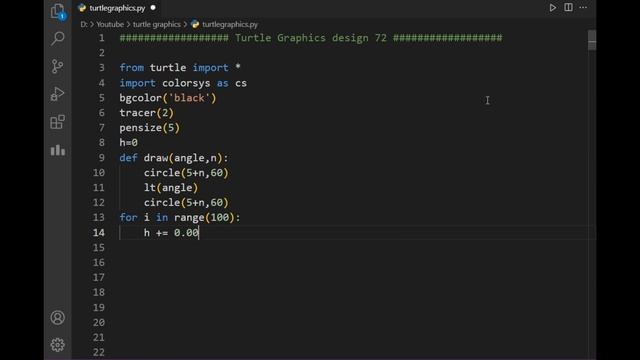Click the 'Youtube' breadcrumb folder
Viewport: 640px width, 360px height.
point(110,24)
